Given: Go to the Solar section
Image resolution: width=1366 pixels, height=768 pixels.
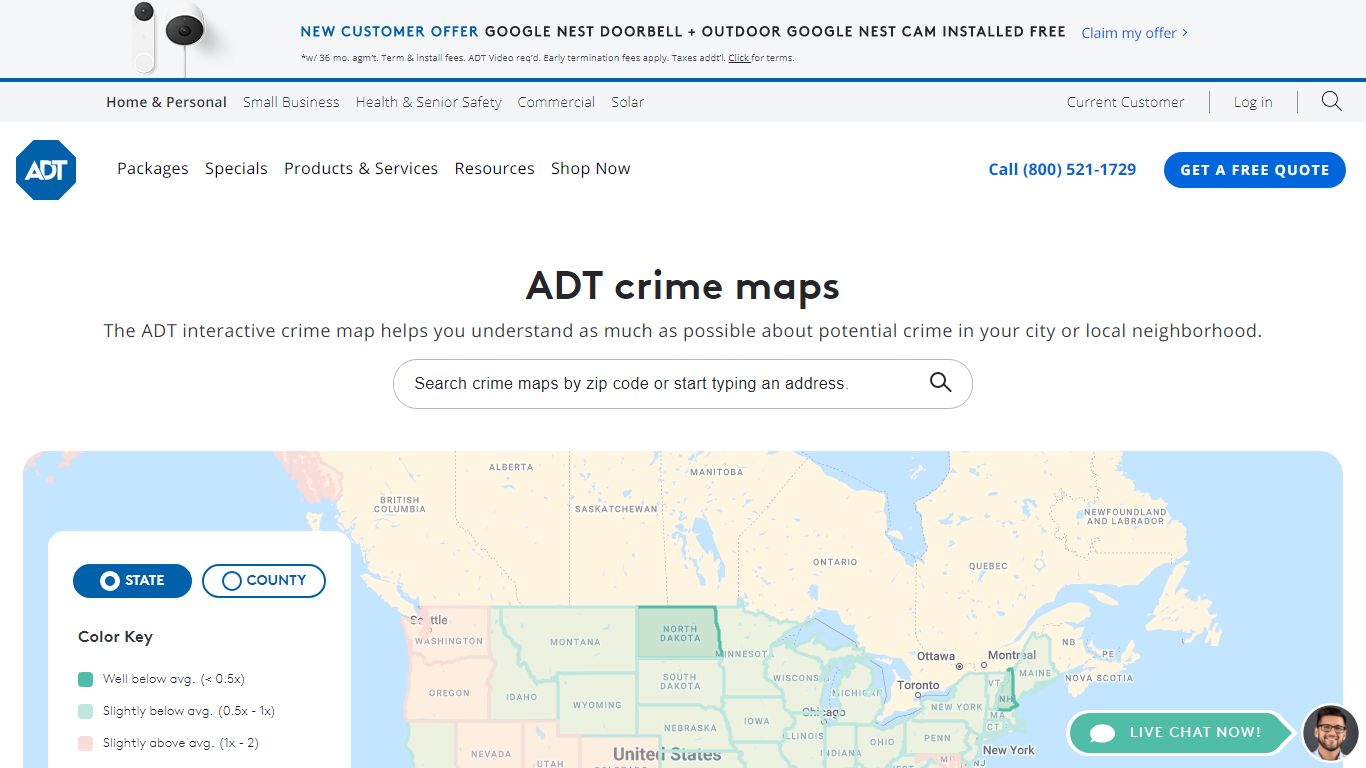Looking at the screenshot, I should [628, 102].
